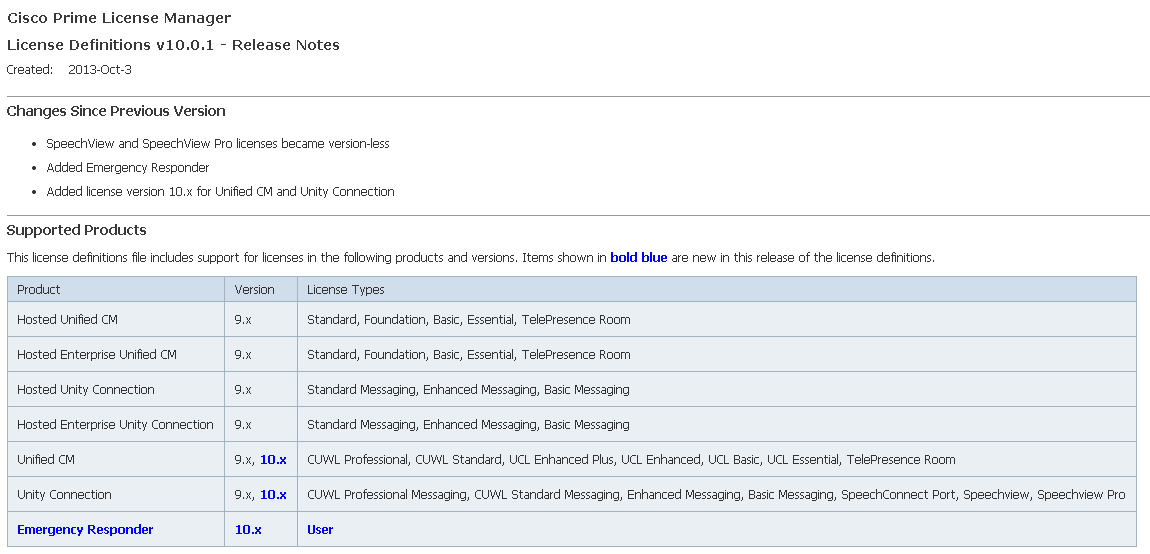This screenshot has height=554, width=1150.
Task: Click the License Types column header
Action: coord(717,289)
